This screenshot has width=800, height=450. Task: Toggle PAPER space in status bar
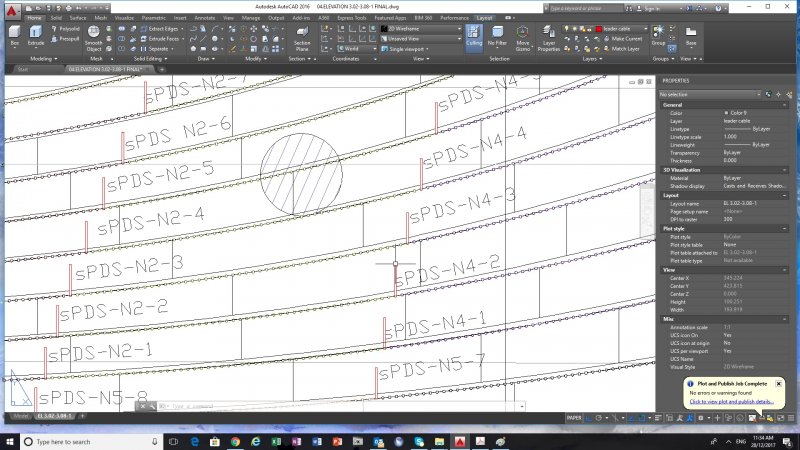tap(574, 417)
